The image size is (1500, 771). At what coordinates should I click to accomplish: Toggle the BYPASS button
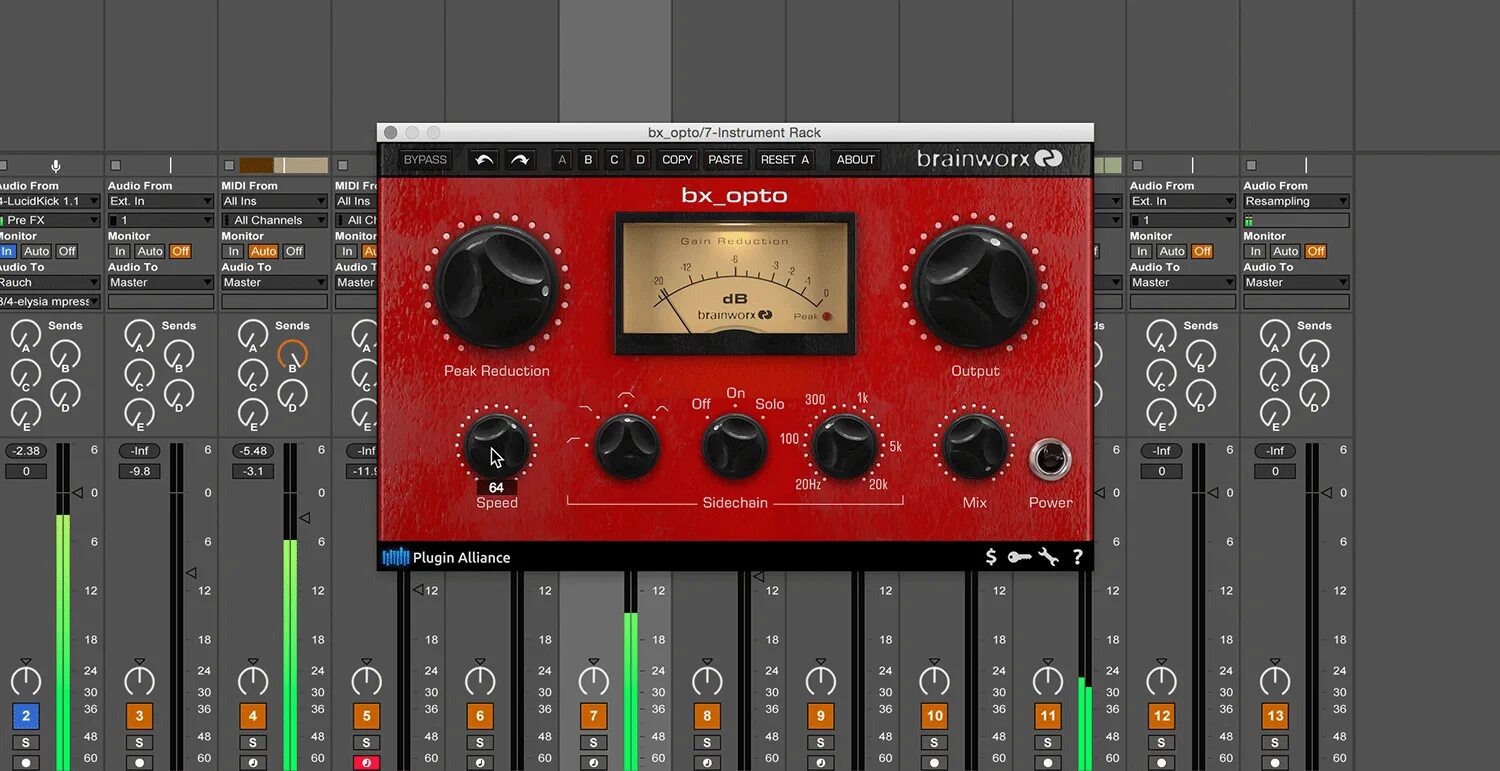click(425, 160)
